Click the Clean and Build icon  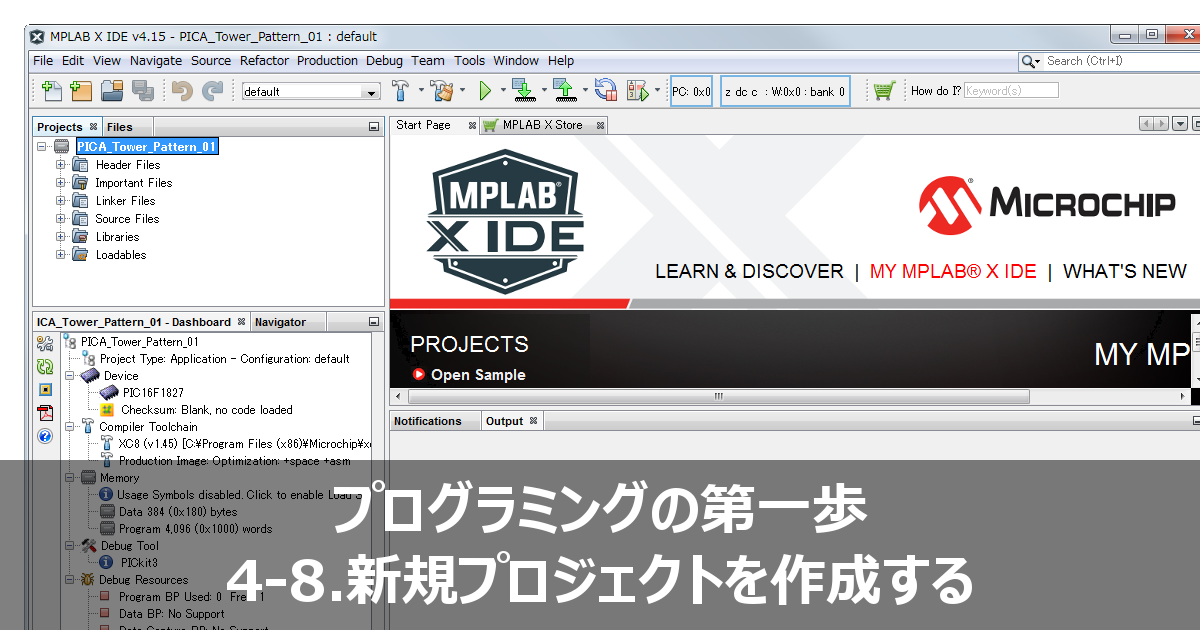click(x=443, y=91)
